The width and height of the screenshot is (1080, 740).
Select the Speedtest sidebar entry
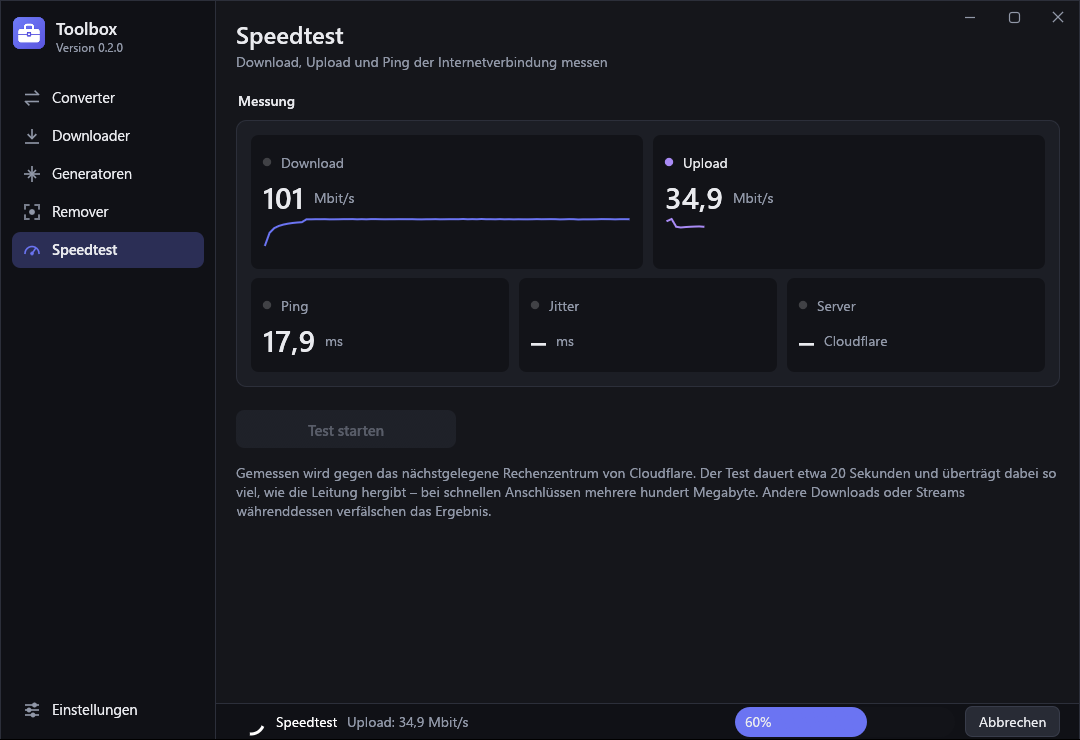108,250
